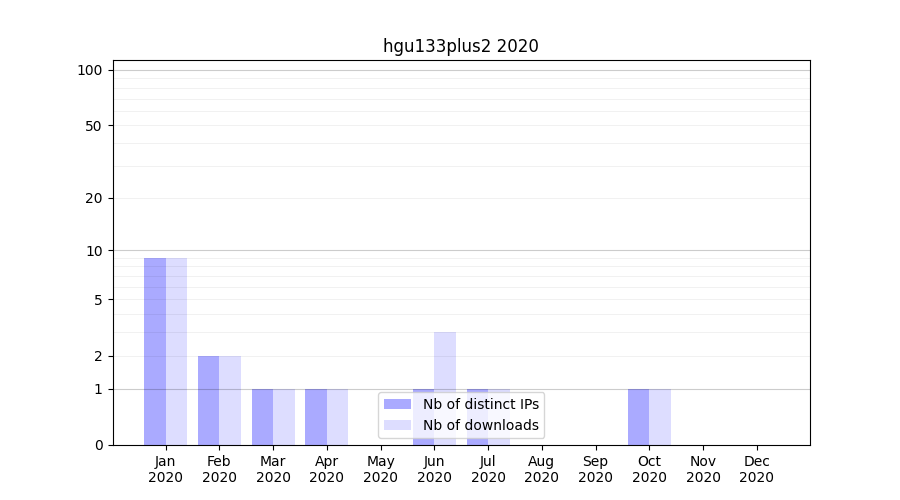
Task: Click the 'Dec 2020' x-axis label
Action: coord(756,469)
